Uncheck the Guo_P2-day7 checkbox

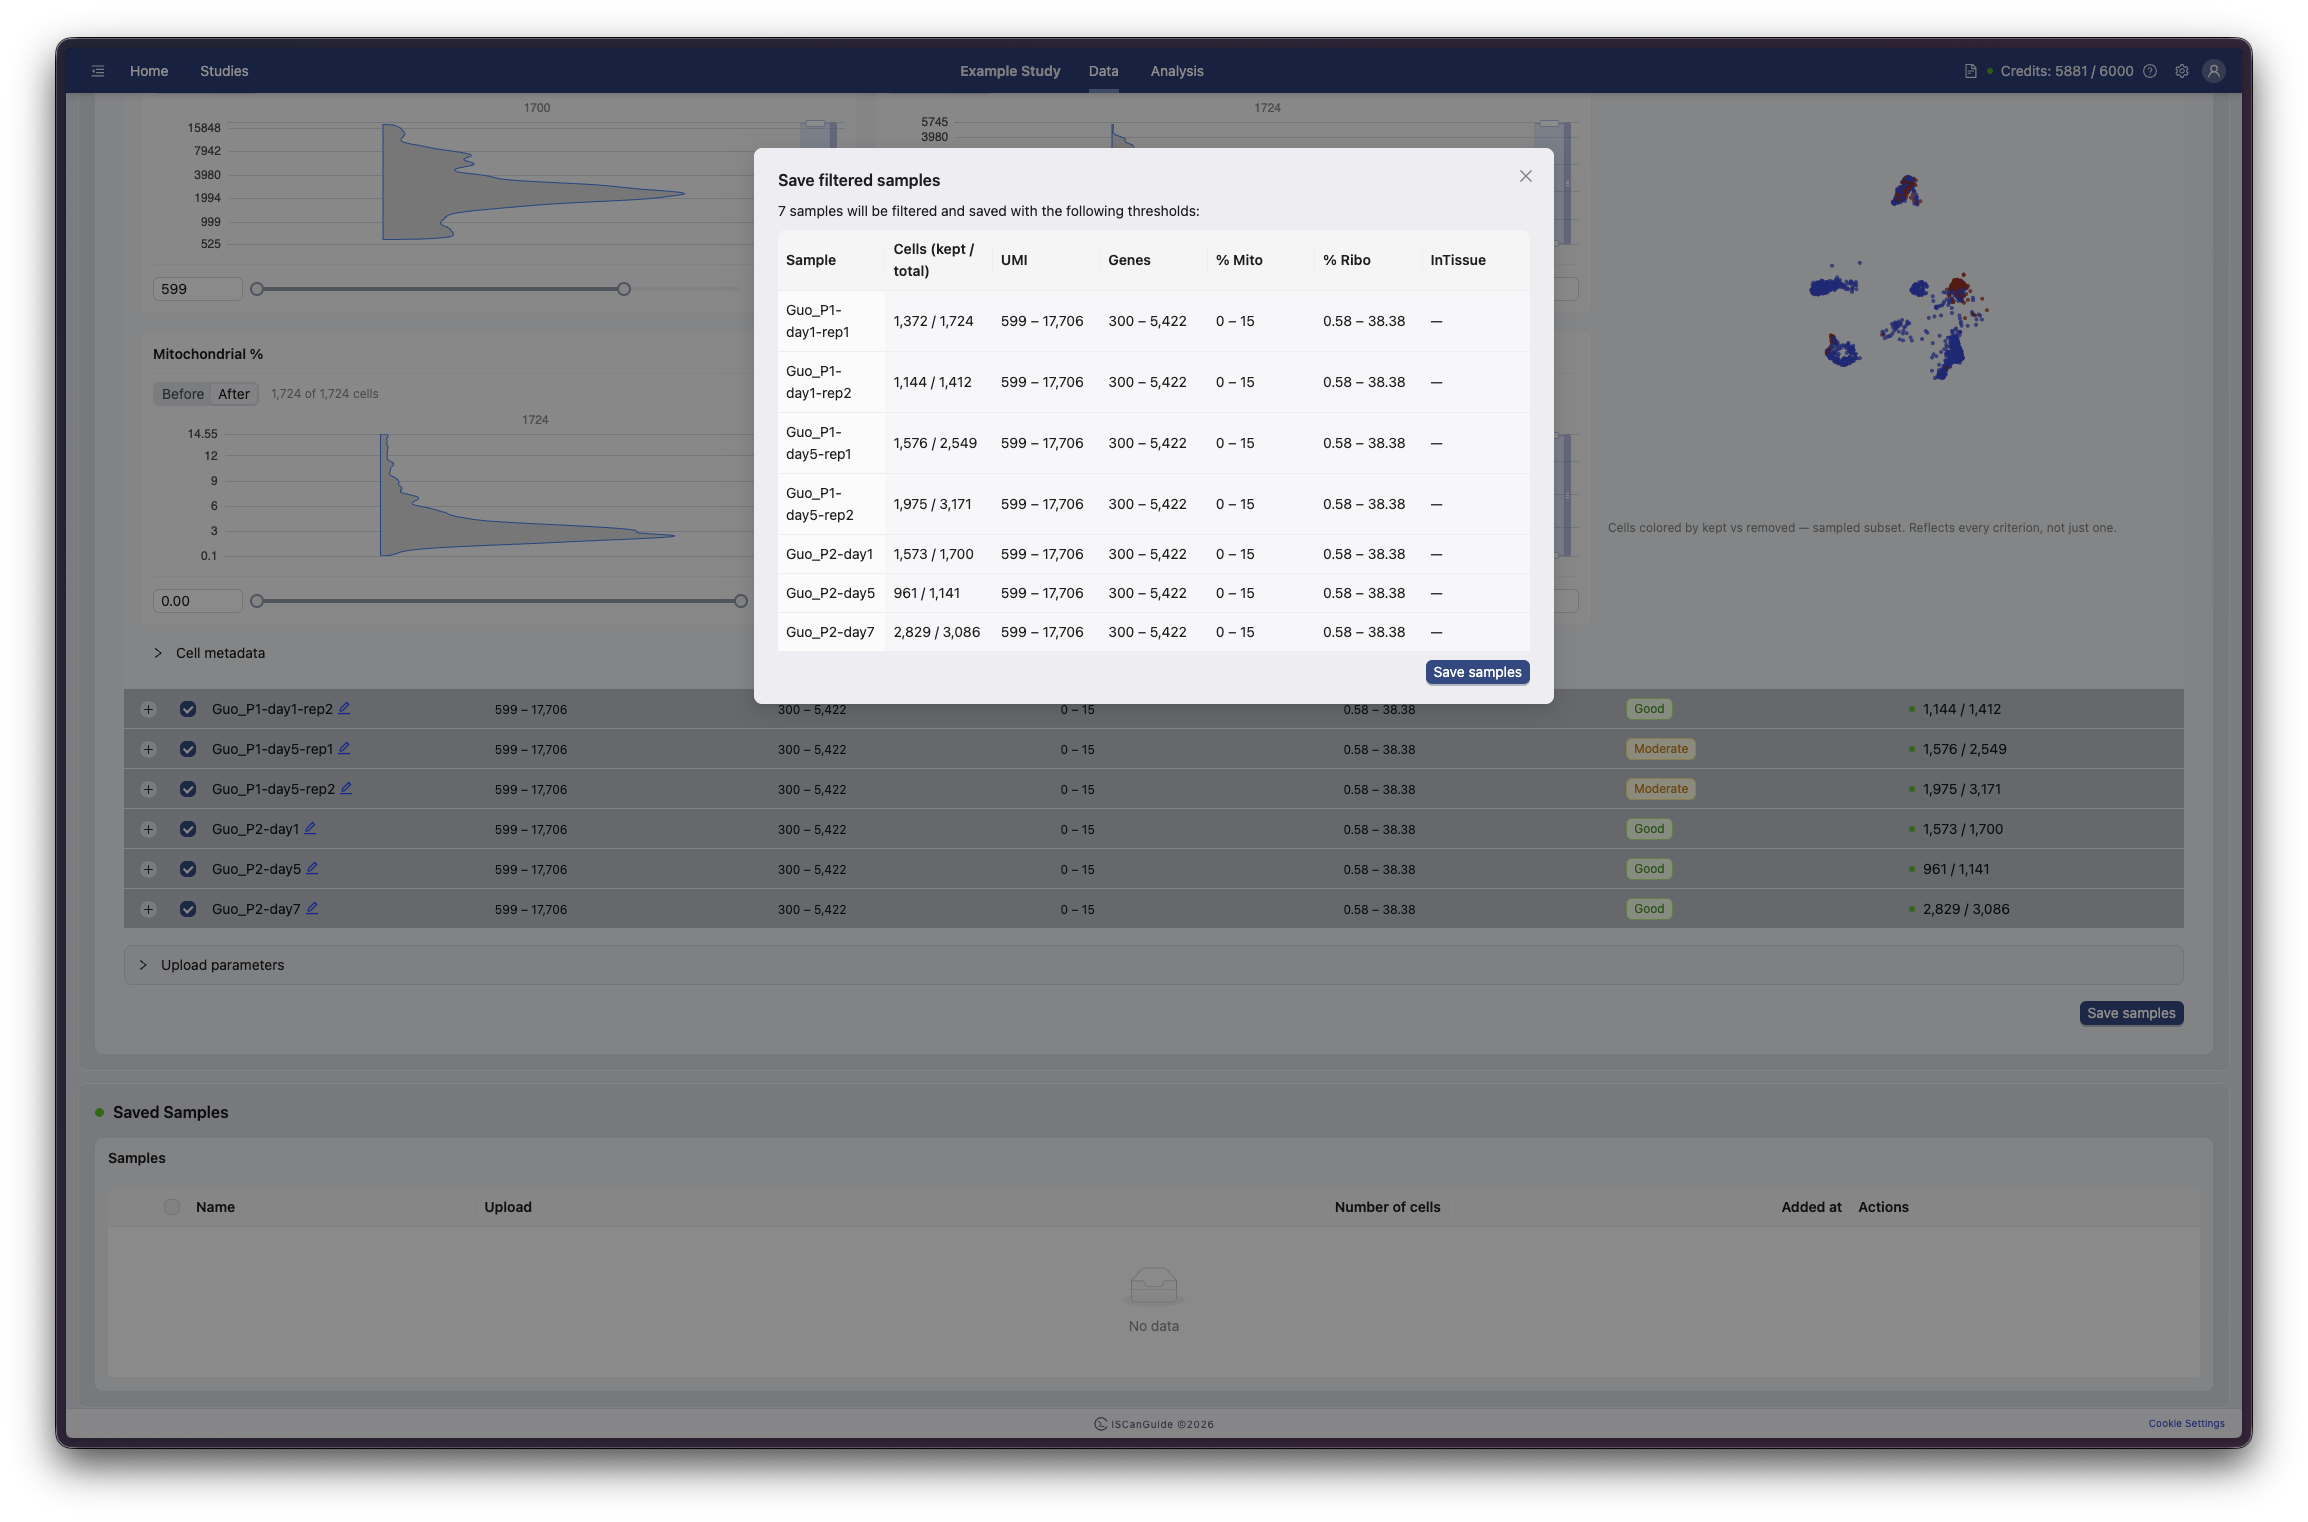pos(188,909)
